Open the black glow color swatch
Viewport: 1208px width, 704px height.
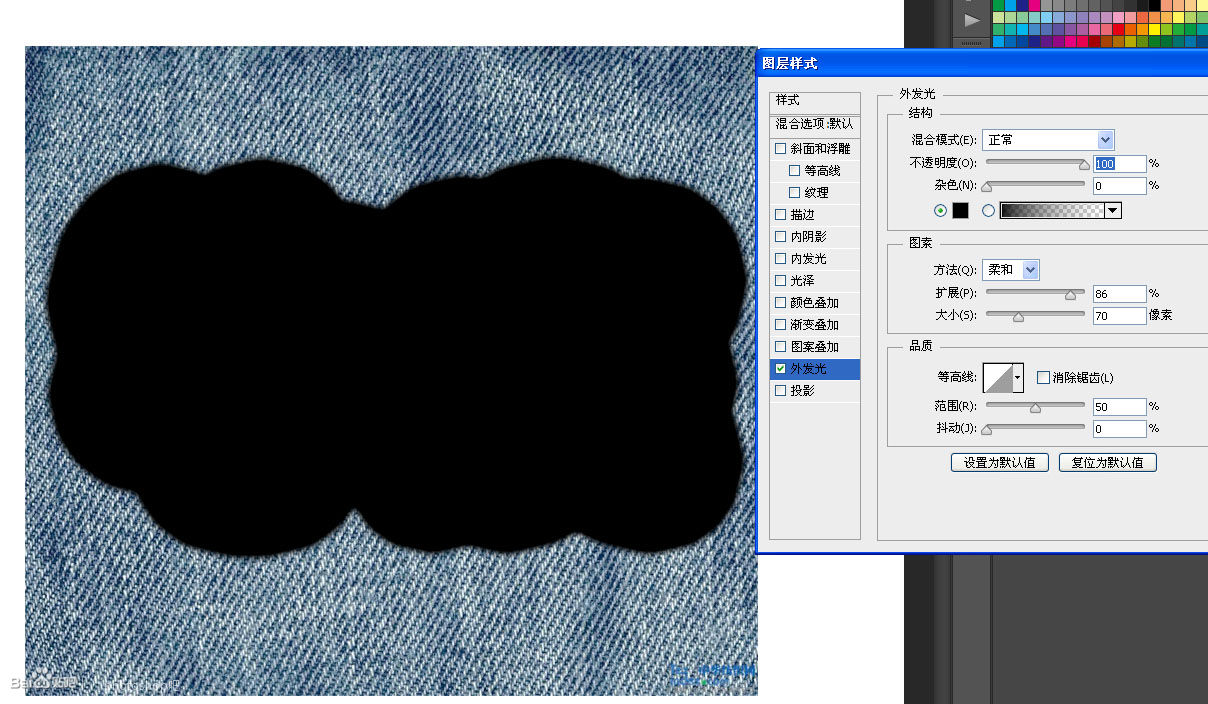pos(960,210)
